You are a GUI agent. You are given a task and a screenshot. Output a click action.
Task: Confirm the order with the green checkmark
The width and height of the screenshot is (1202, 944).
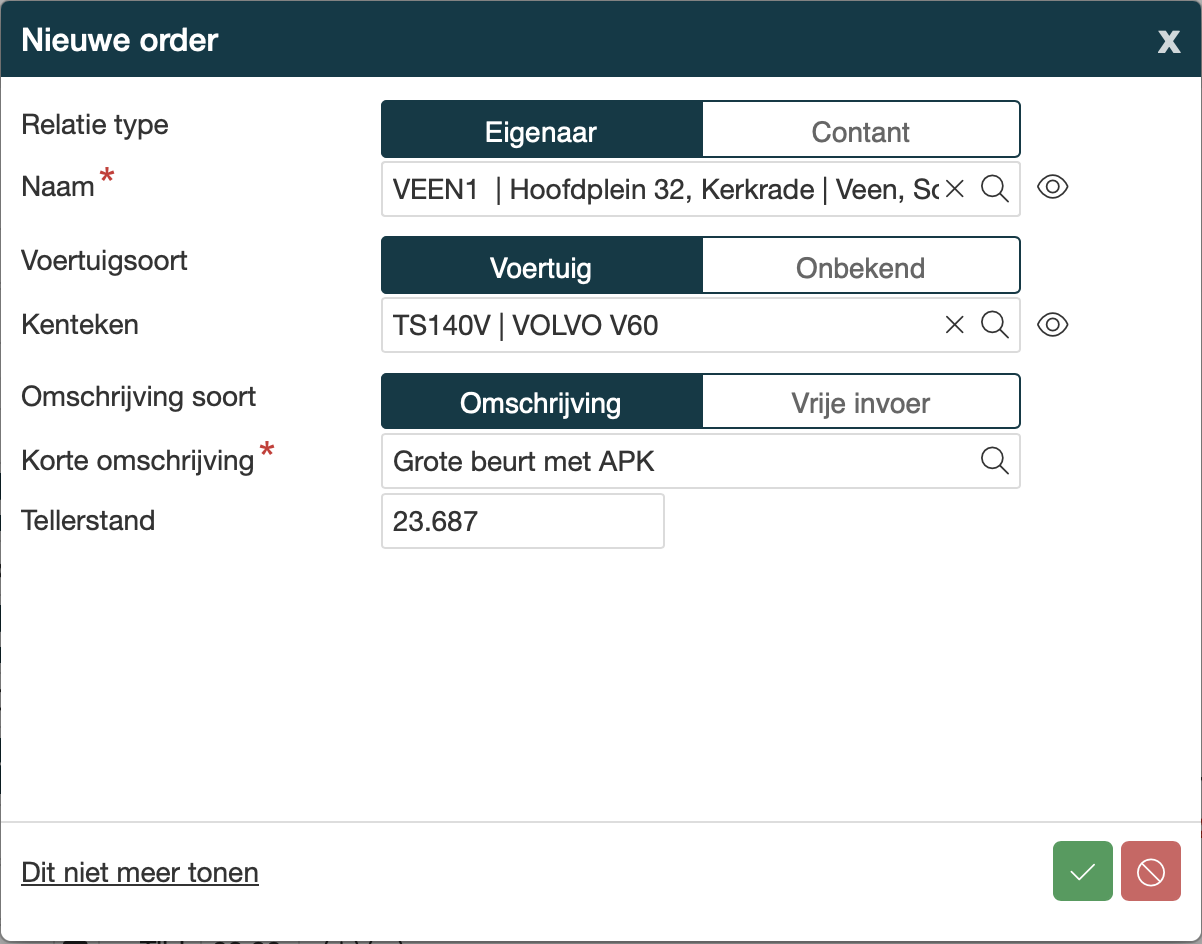1083,871
